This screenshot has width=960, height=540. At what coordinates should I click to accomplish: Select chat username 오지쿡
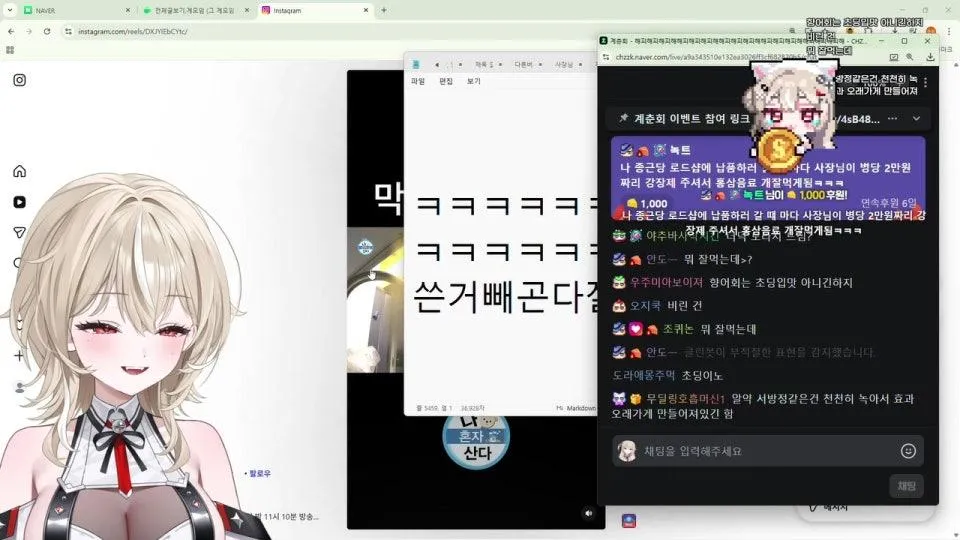(x=645, y=306)
